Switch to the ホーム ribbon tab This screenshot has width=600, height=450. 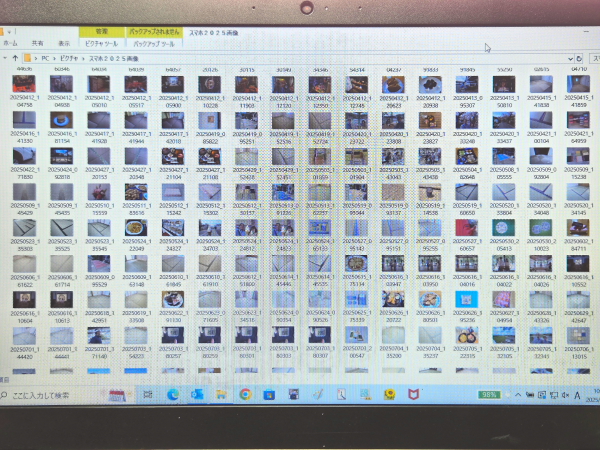(x=9, y=44)
